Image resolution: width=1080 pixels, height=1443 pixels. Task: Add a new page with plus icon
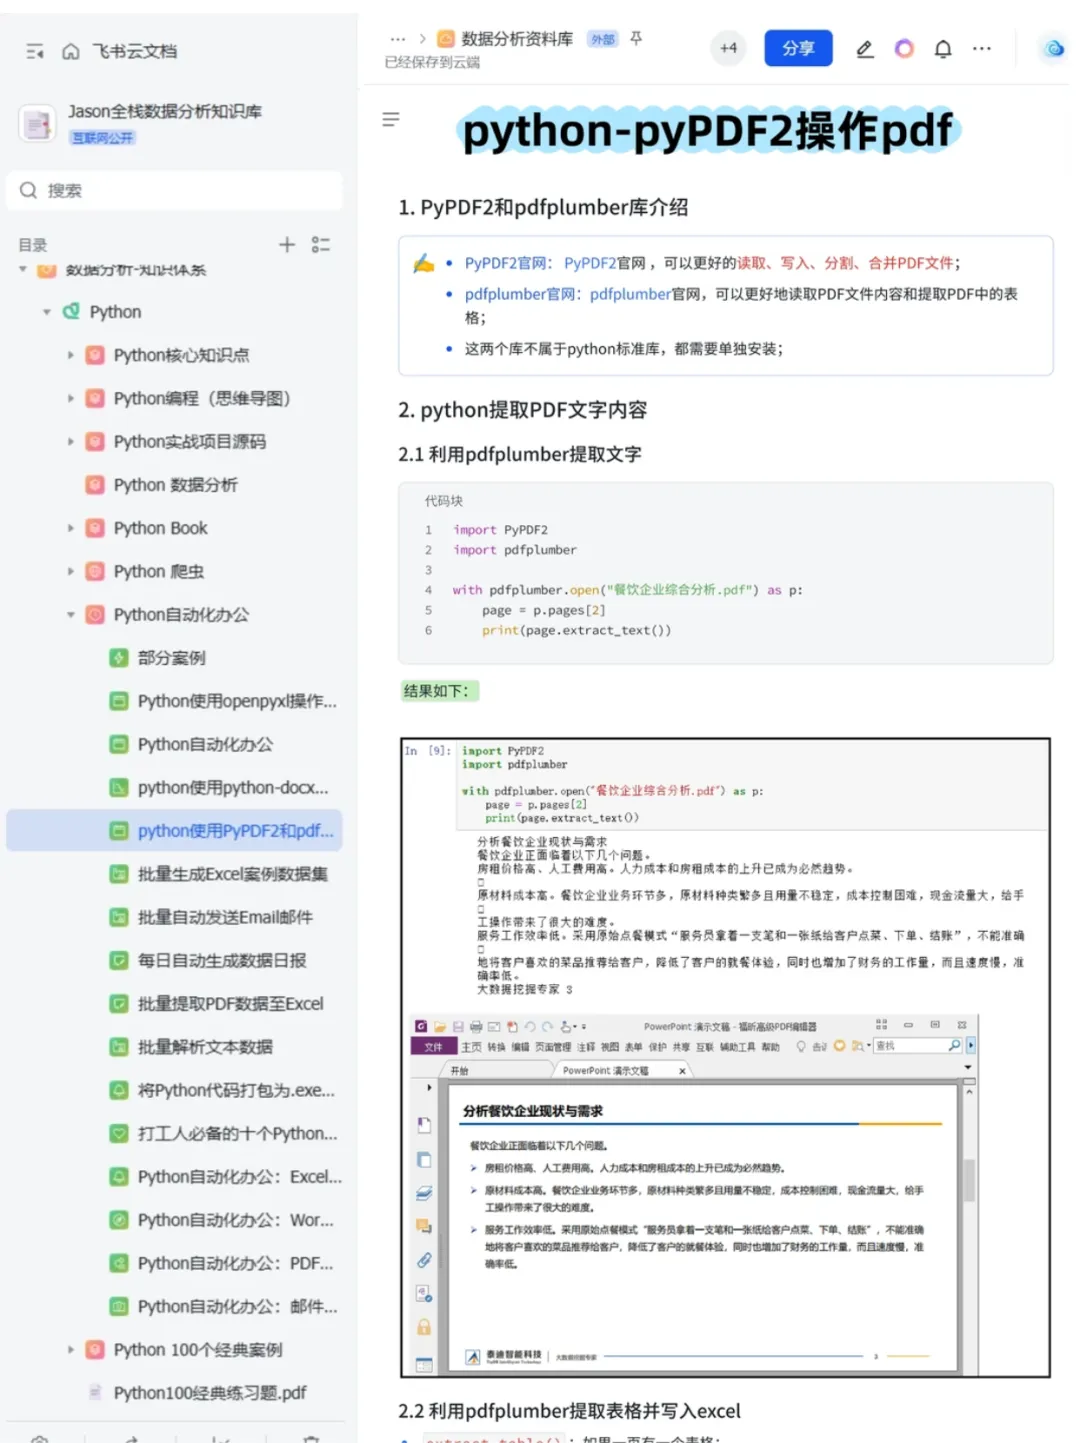287,244
